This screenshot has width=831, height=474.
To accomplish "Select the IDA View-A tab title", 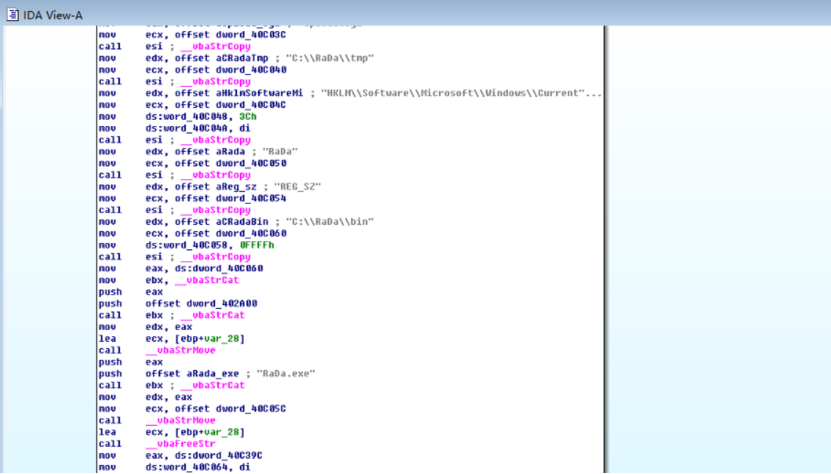I will [x=52, y=15].
